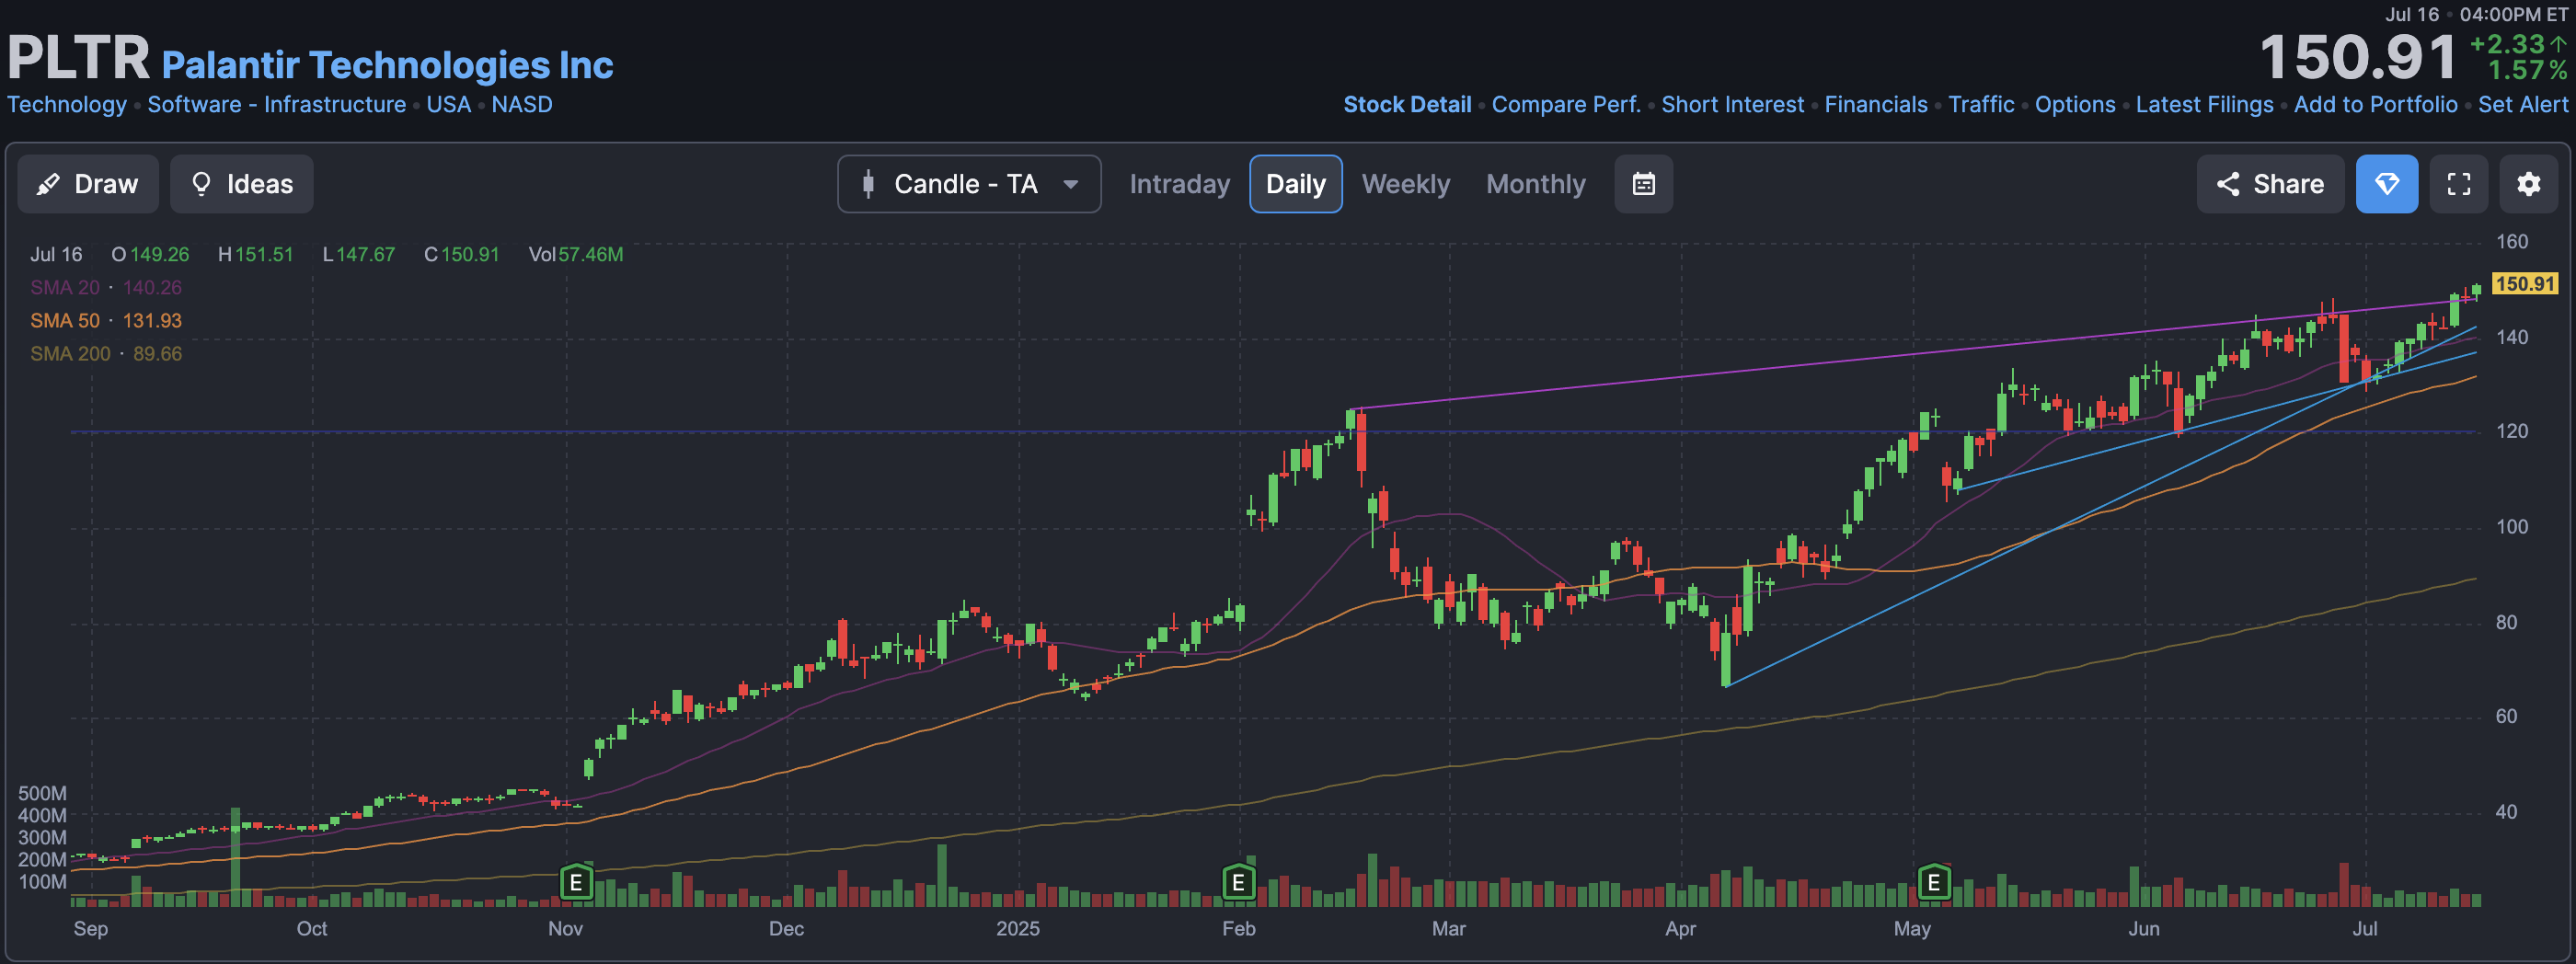Click the dropdown arrow beside Candle - TA
The image size is (2576, 964).
pos(1070,184)
